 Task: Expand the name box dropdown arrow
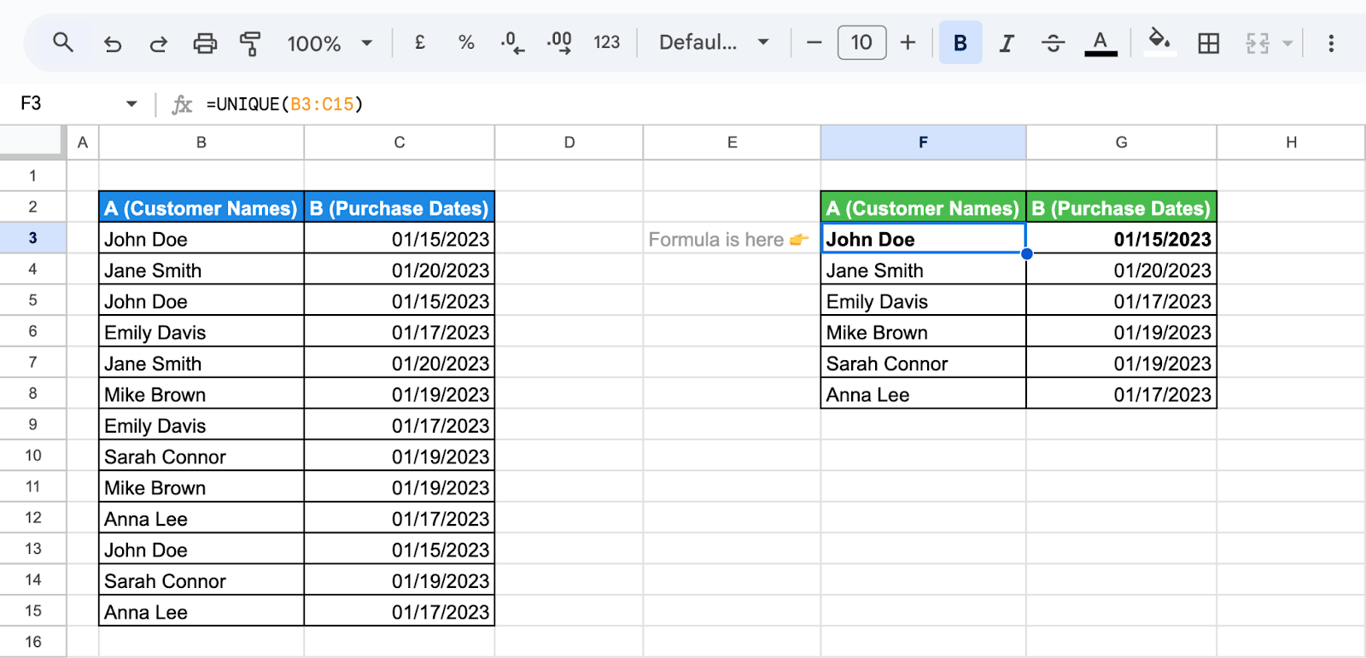[131, 104]
